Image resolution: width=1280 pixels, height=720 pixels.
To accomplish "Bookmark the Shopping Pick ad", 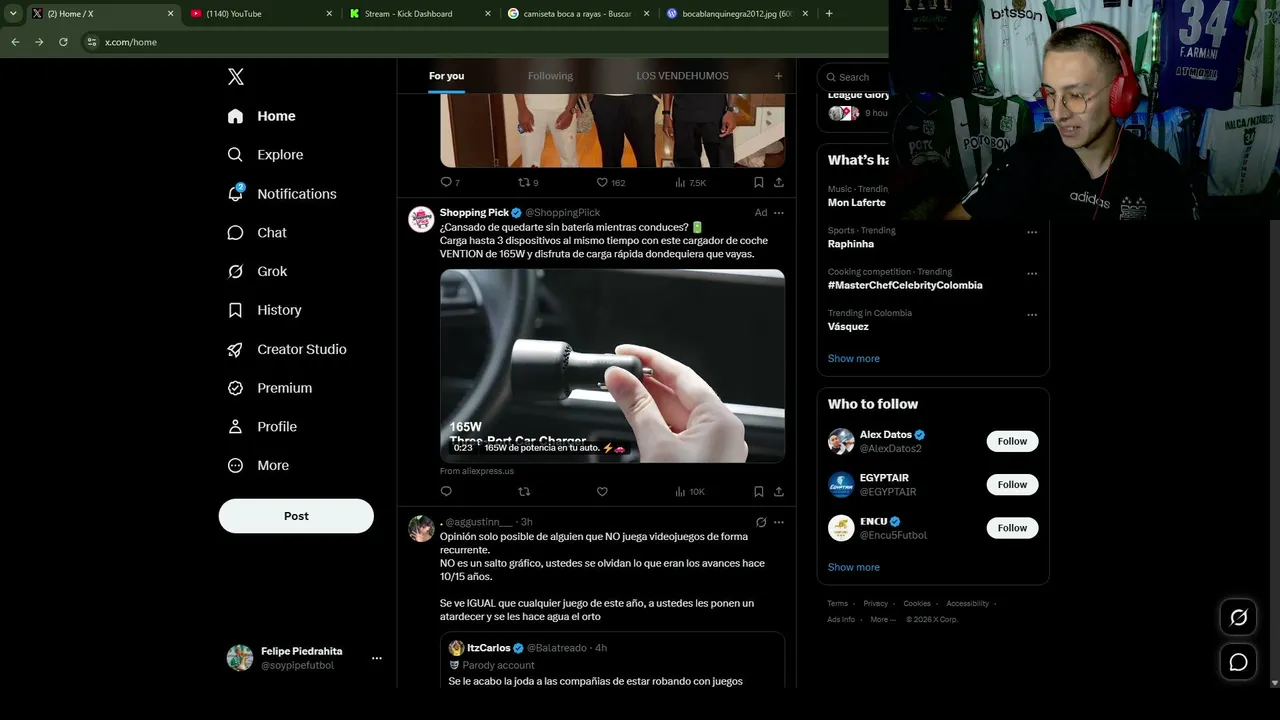I will point(758,491).
